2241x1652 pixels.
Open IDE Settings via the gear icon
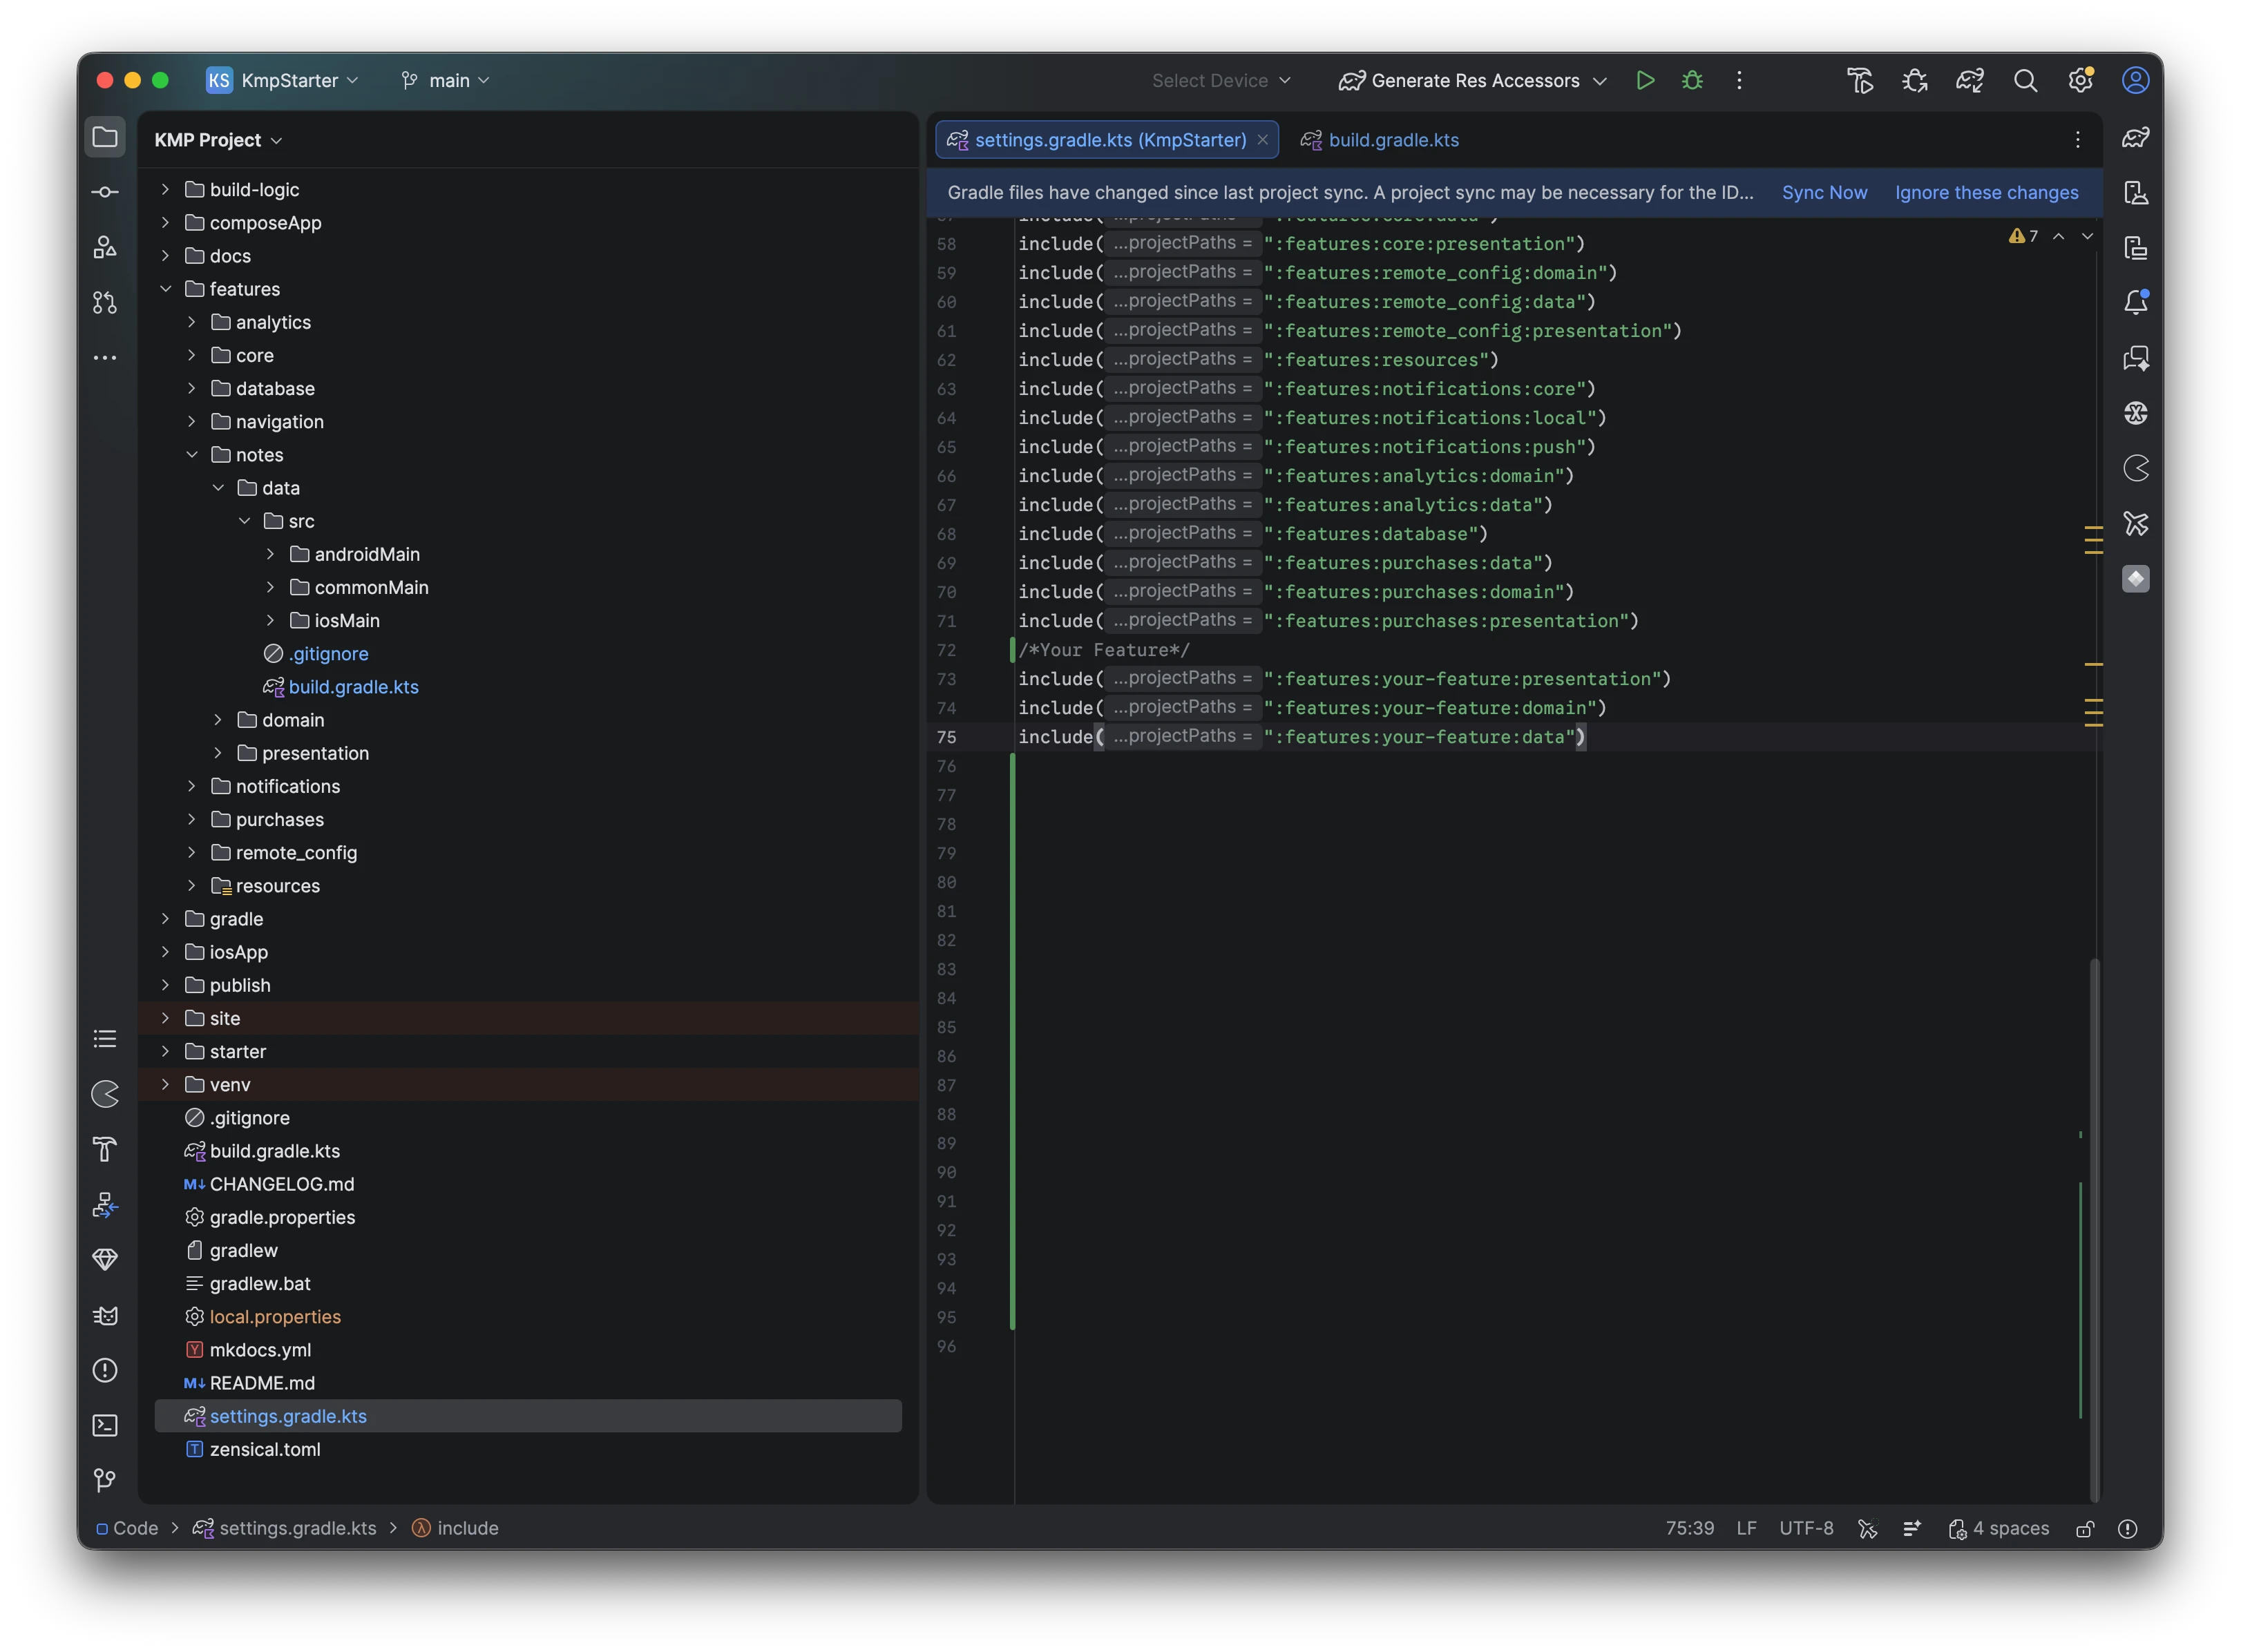click(2080, 80)
